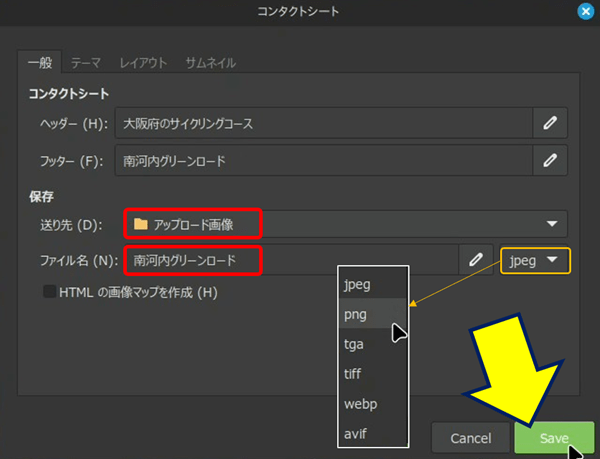Switch to the レイアウト tab

(143, 63)
